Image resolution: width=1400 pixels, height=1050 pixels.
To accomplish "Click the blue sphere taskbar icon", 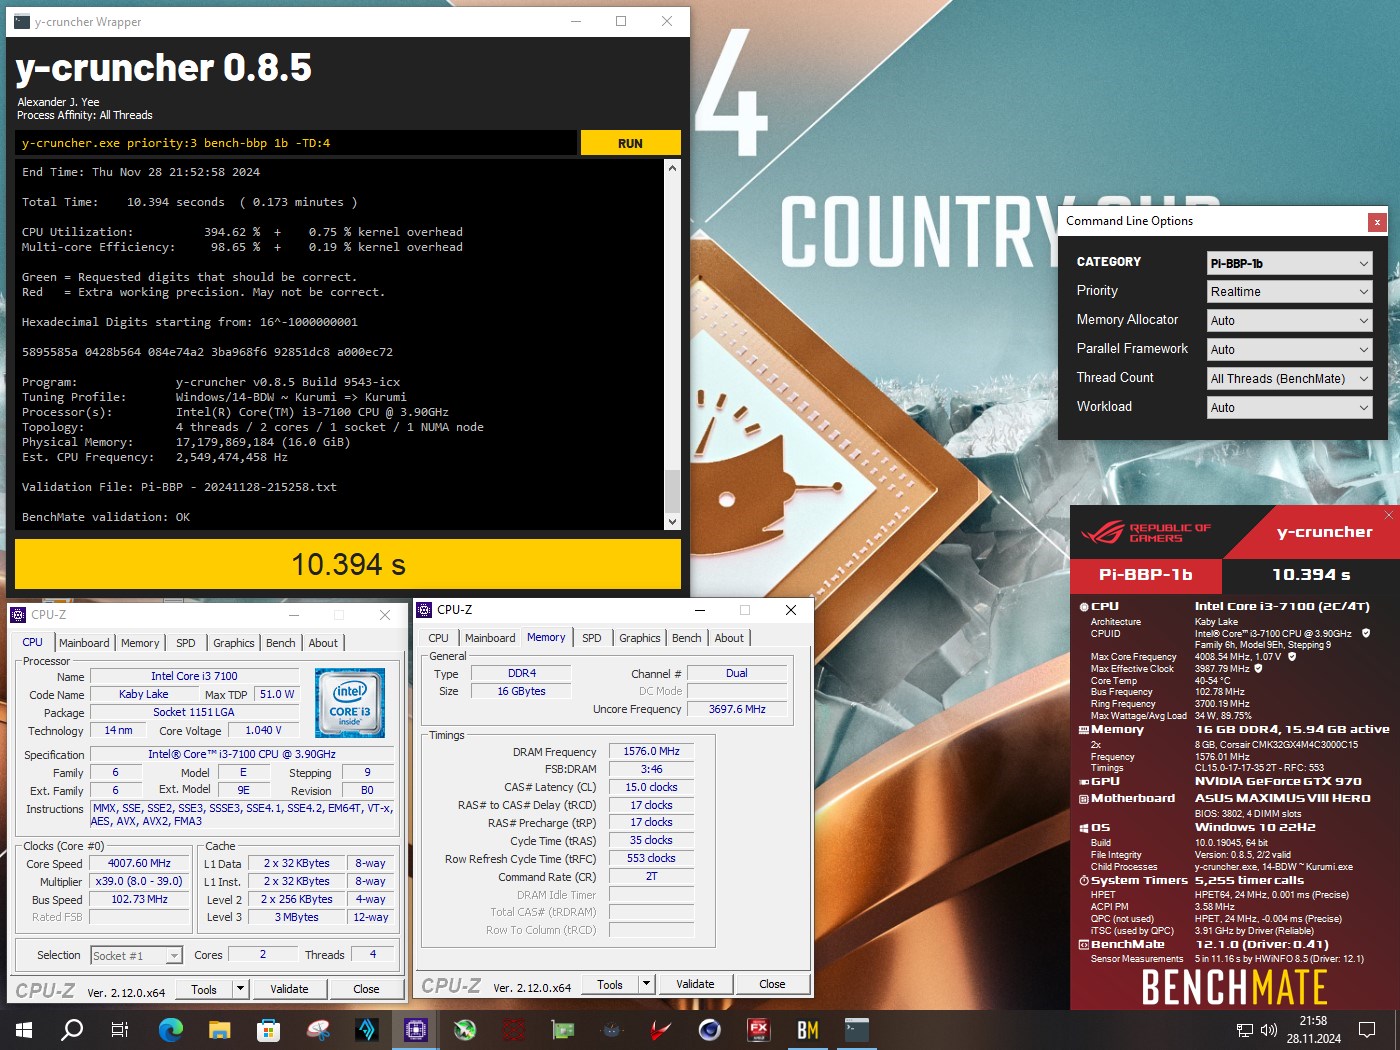I will 710,1029.
